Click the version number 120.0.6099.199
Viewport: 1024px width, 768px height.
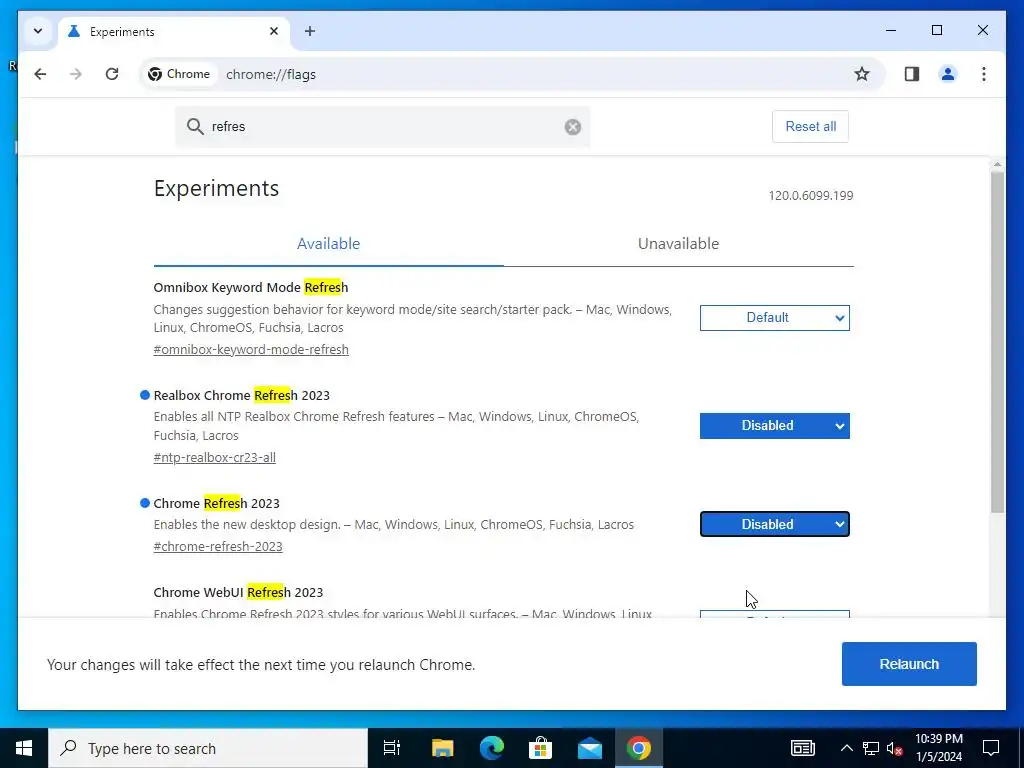click(x=810, y=196)
